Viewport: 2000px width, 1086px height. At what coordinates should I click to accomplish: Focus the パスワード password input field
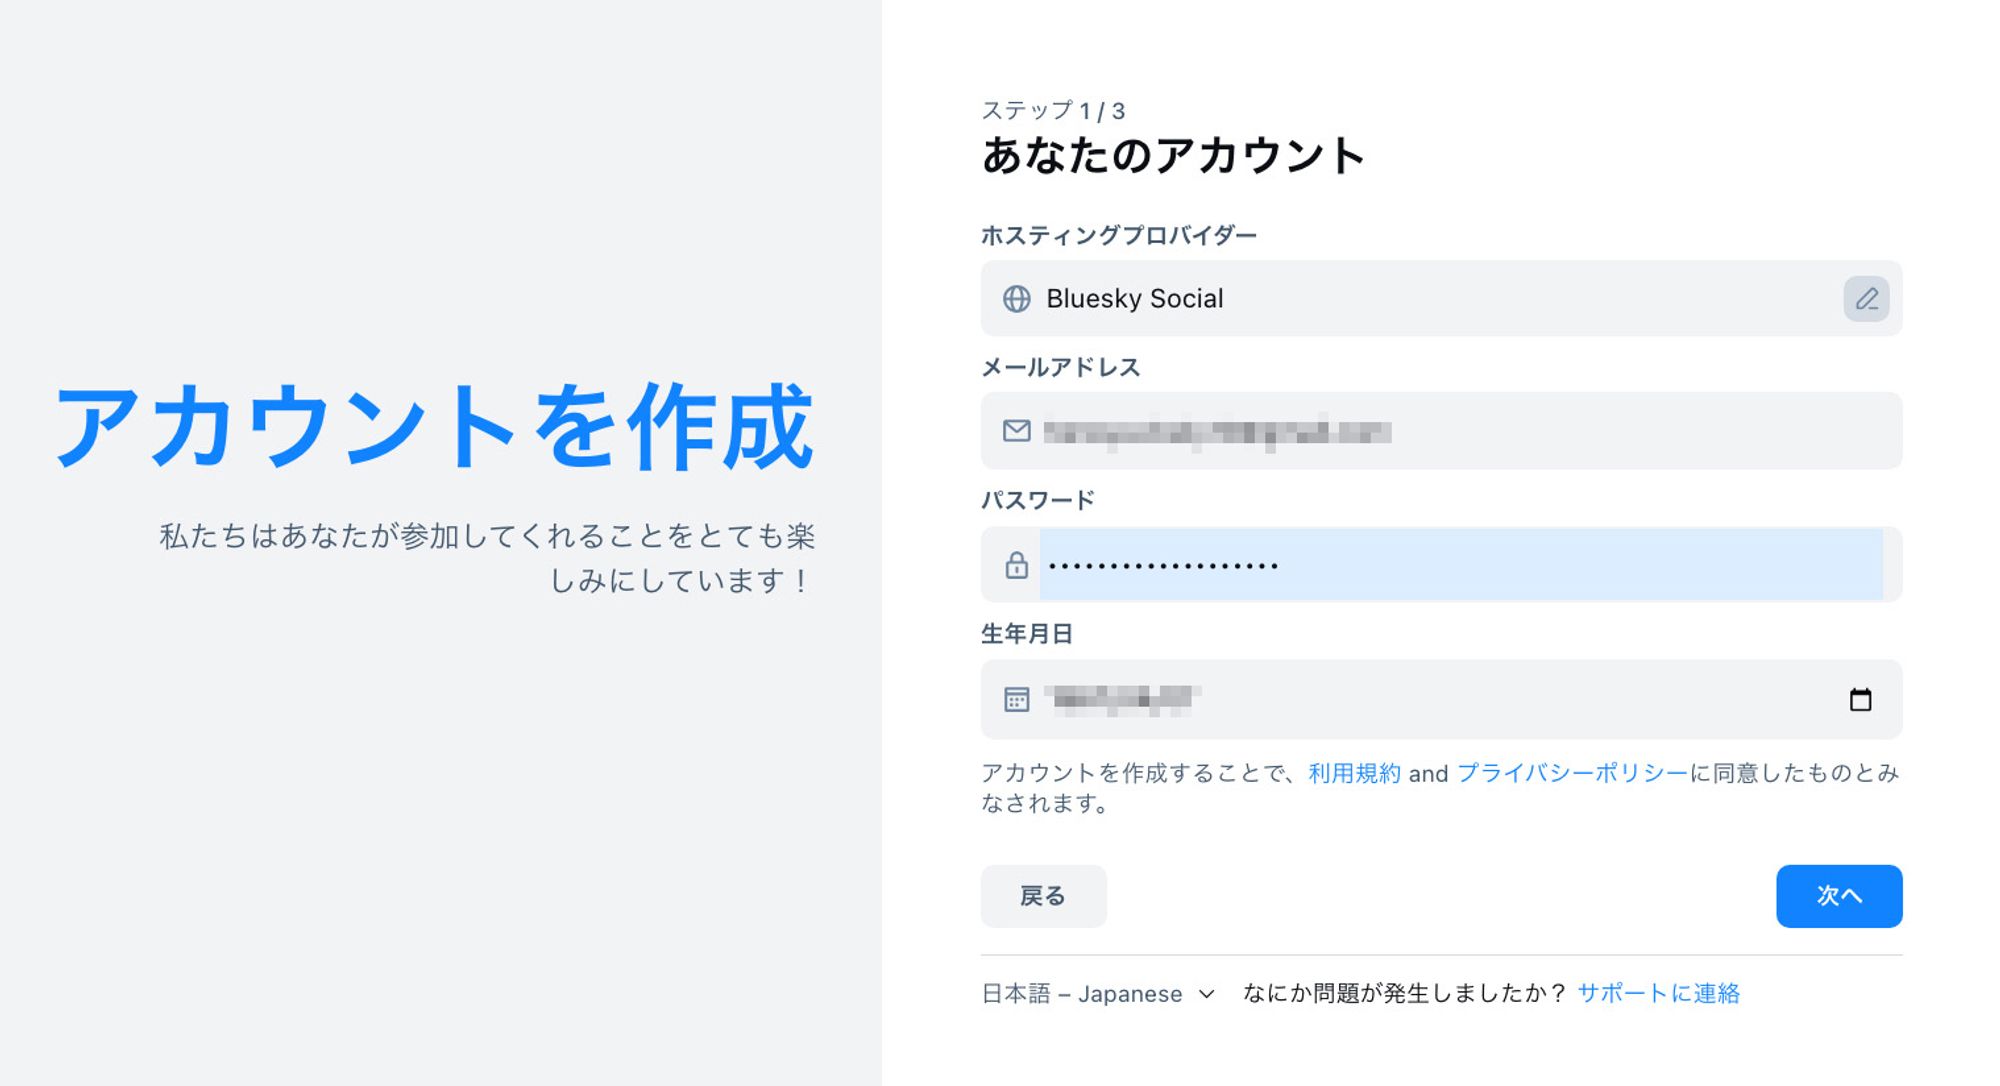[x=1441, y=565]
